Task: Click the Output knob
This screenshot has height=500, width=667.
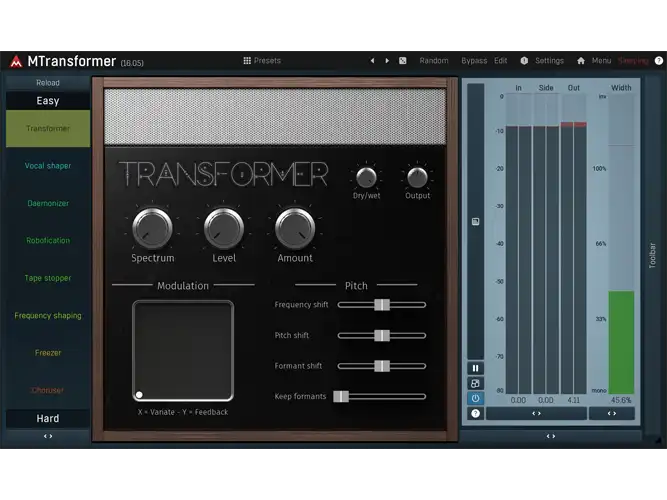Action: [x=417, y=177]
